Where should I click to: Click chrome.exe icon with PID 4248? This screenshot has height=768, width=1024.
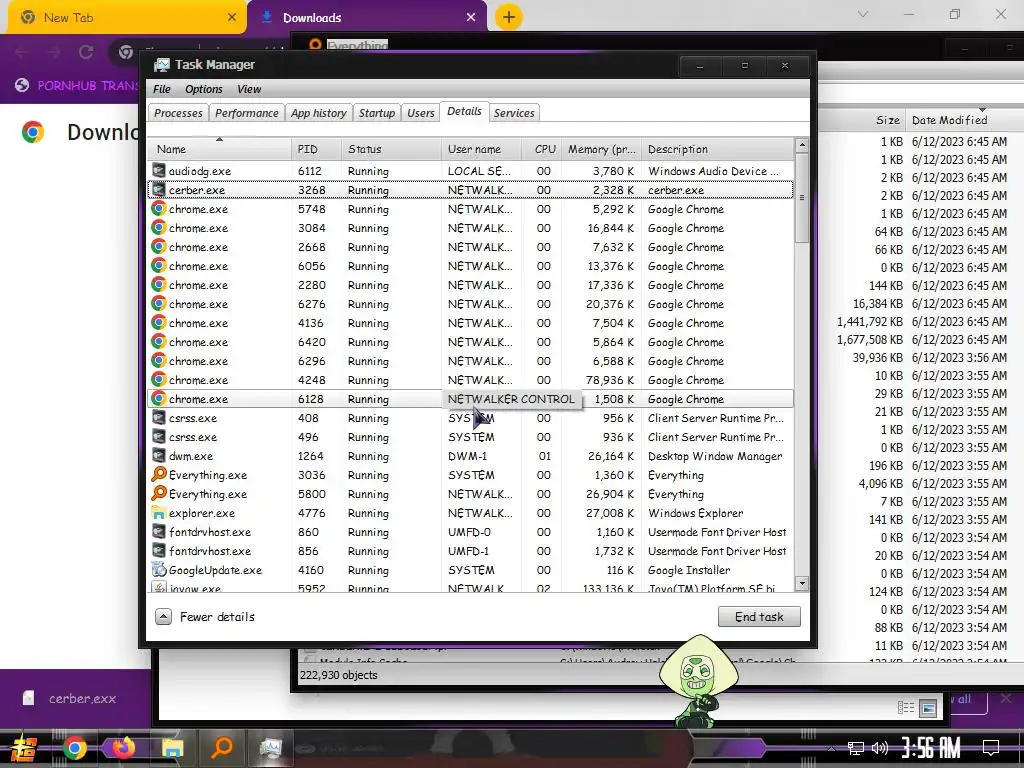[158, 379]
